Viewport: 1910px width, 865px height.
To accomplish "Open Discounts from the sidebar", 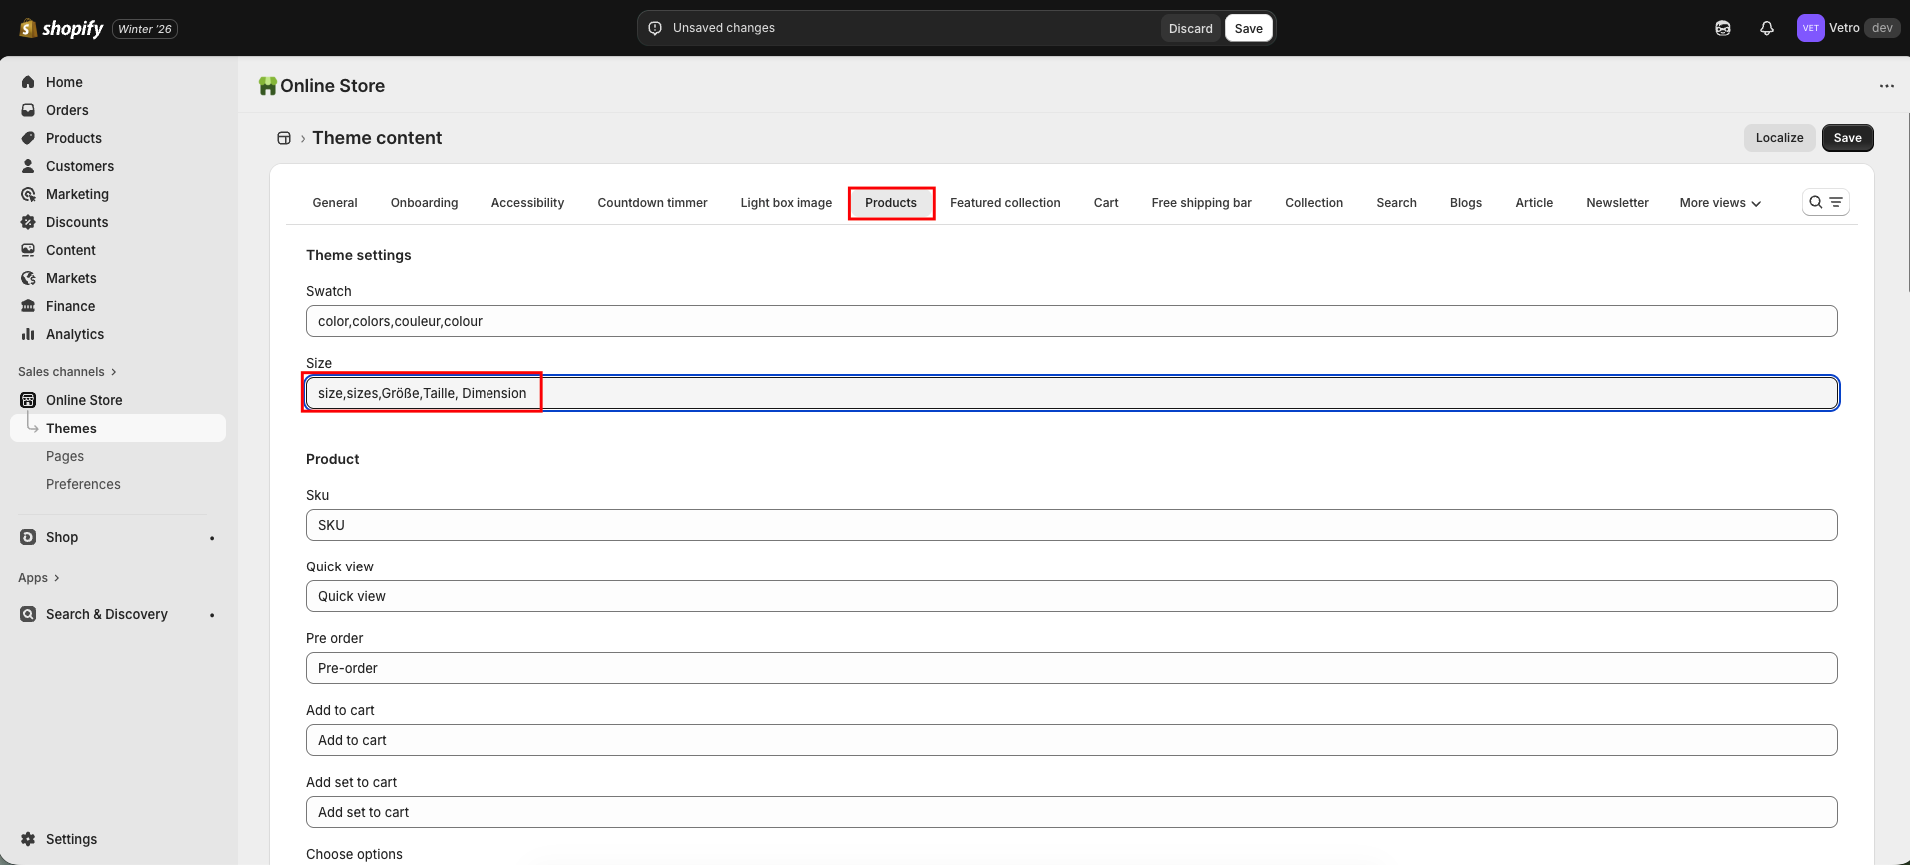I will [x=77, y=222].
